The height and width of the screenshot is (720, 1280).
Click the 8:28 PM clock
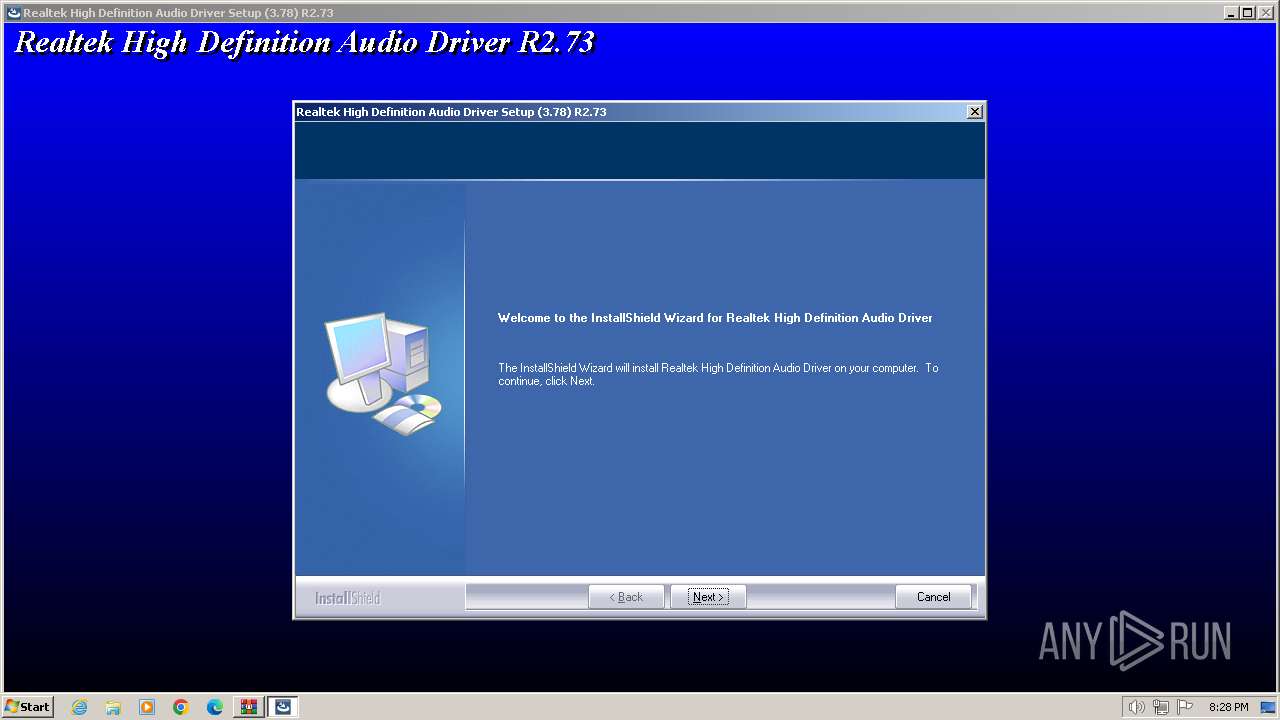pos(1228,707)
